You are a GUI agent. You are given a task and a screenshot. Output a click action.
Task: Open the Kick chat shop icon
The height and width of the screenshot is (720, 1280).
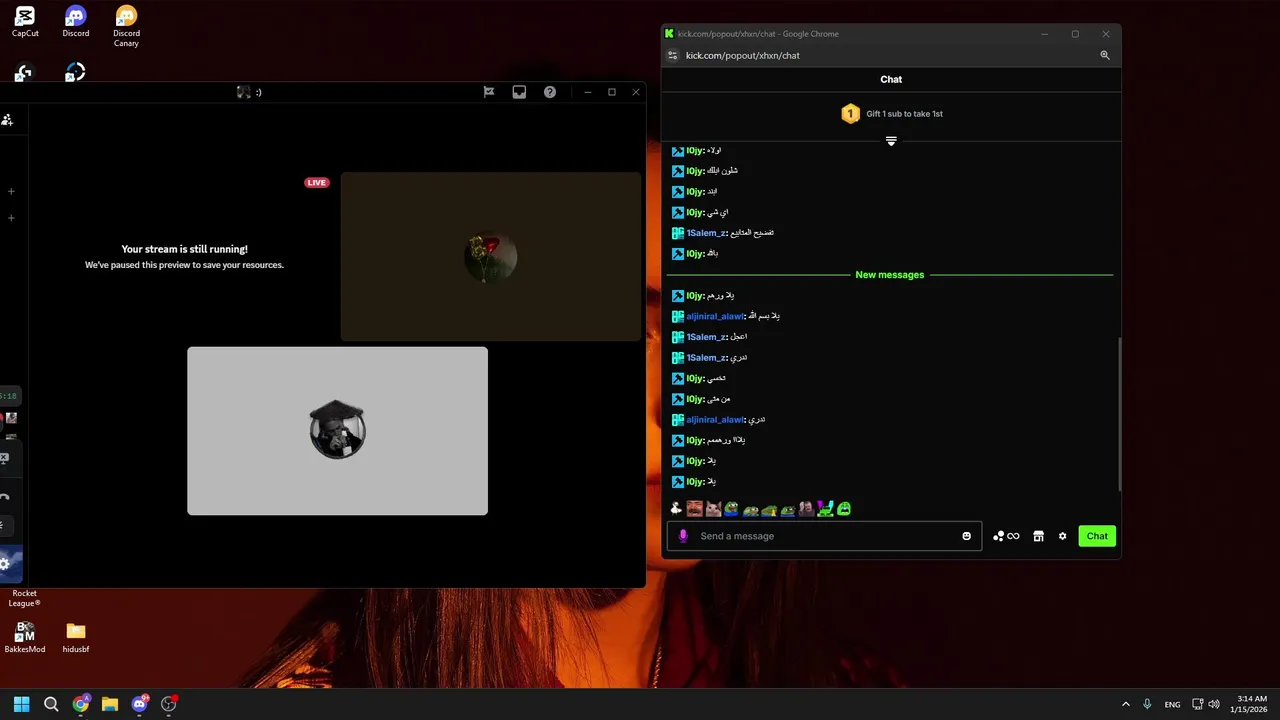coord(1038,536)
